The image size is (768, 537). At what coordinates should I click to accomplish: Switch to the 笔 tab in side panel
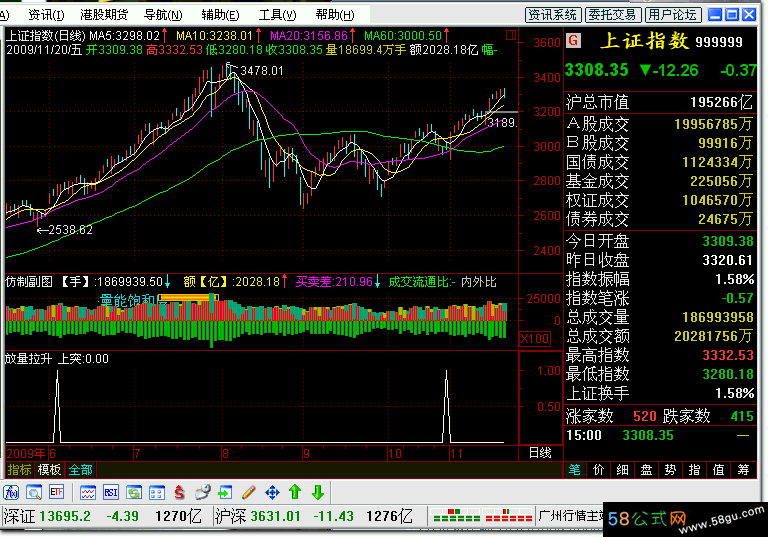575,470
